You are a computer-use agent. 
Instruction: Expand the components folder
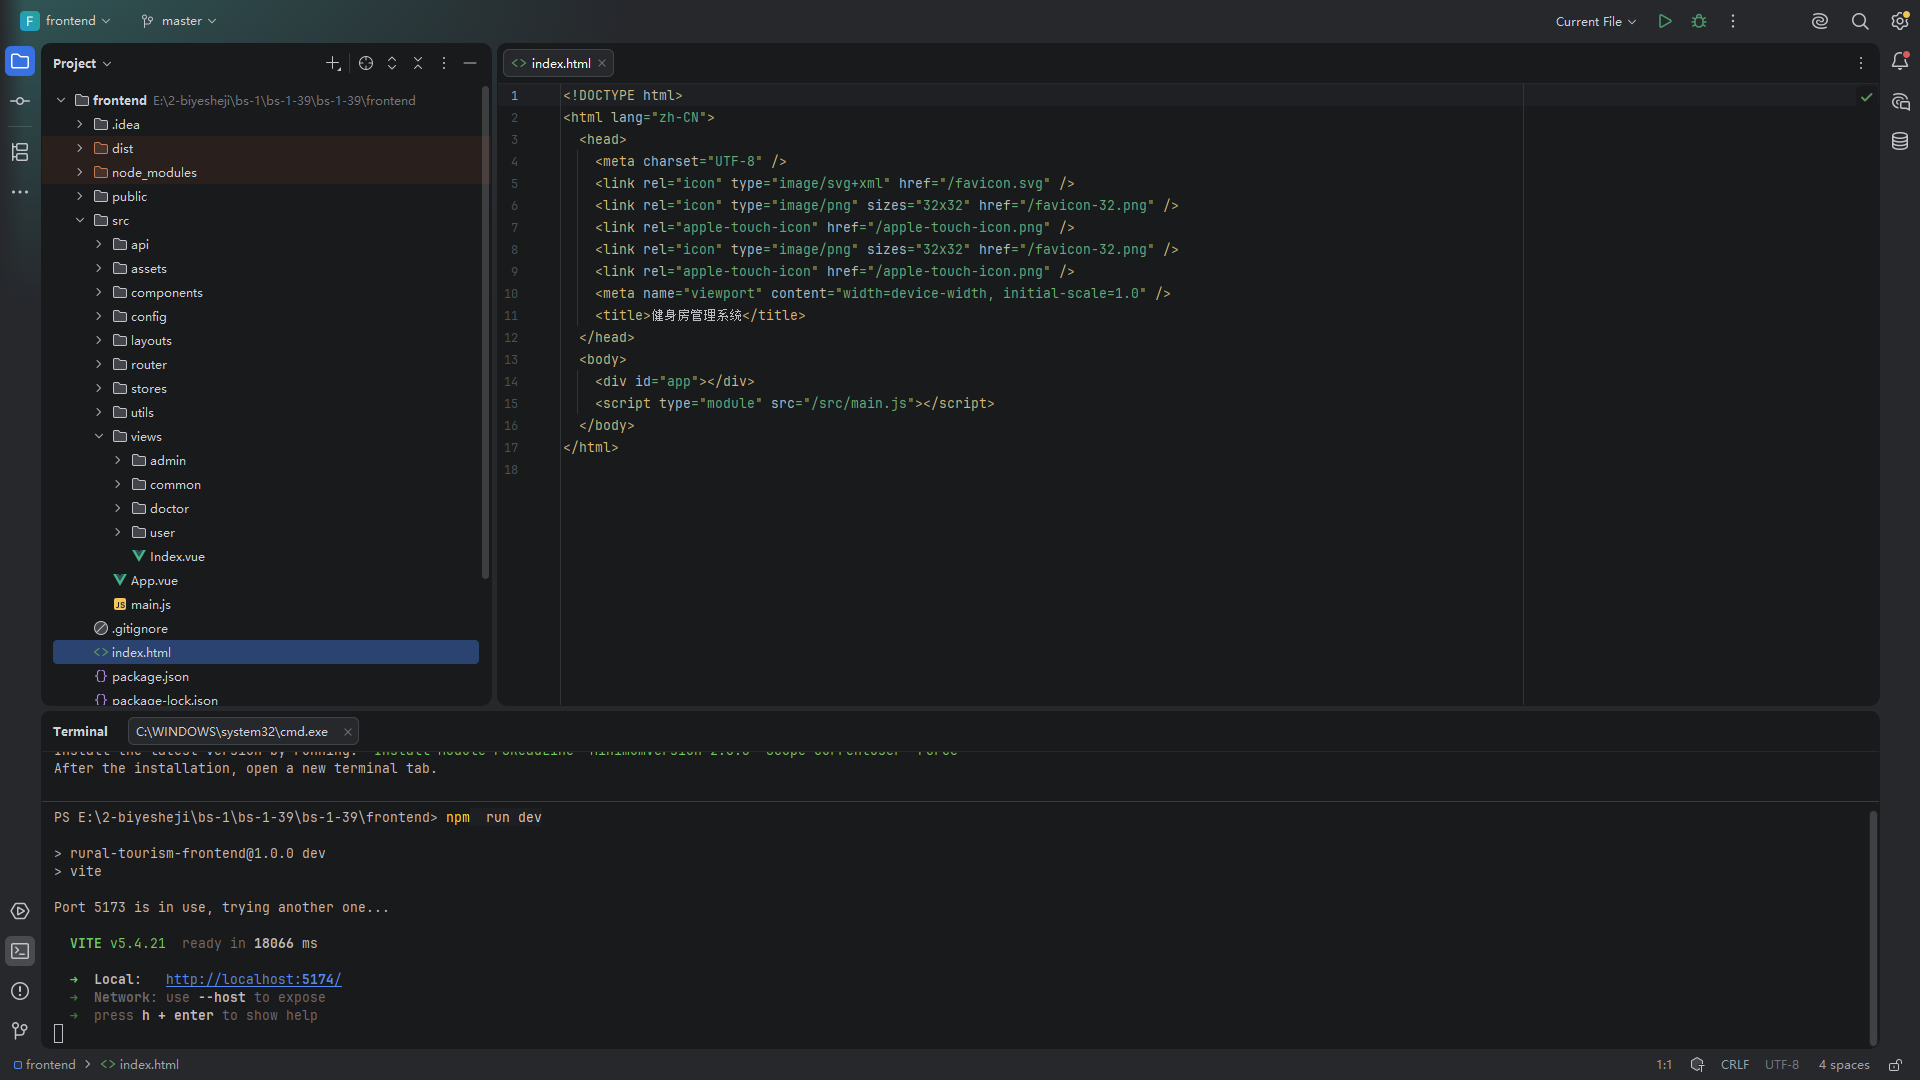pyautogui.click(x=99, y=293)
